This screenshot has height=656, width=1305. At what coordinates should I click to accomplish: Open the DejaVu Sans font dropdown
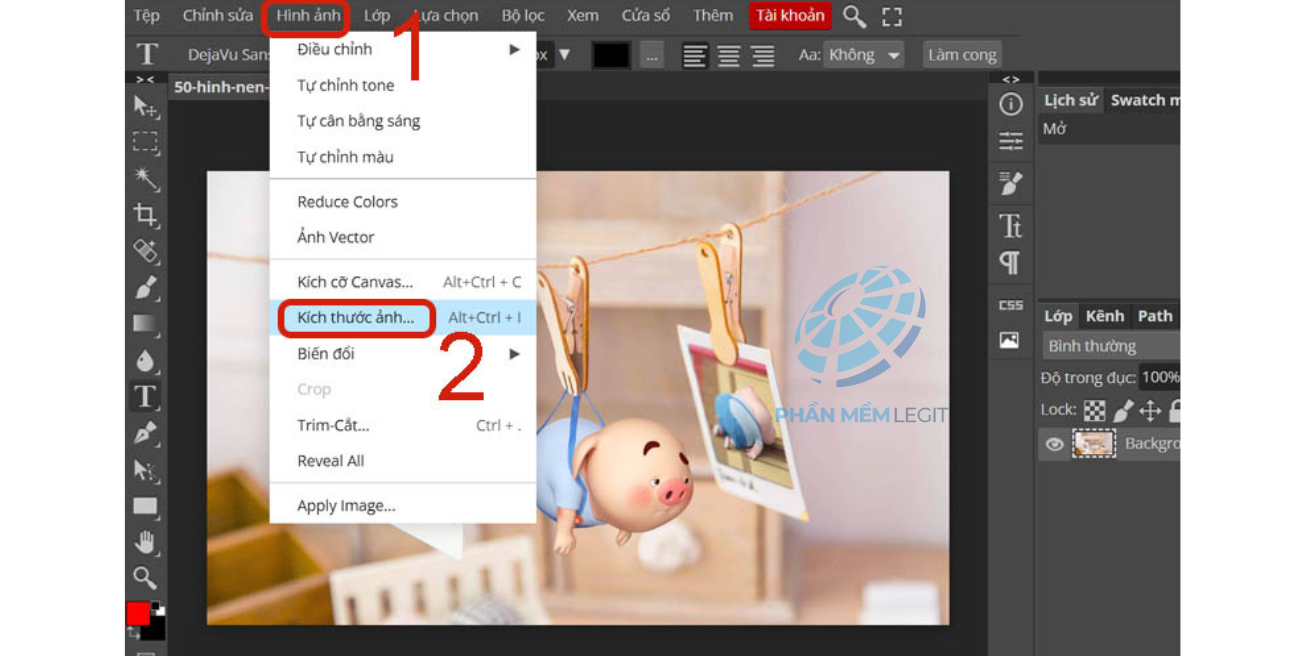coord(227,55)
